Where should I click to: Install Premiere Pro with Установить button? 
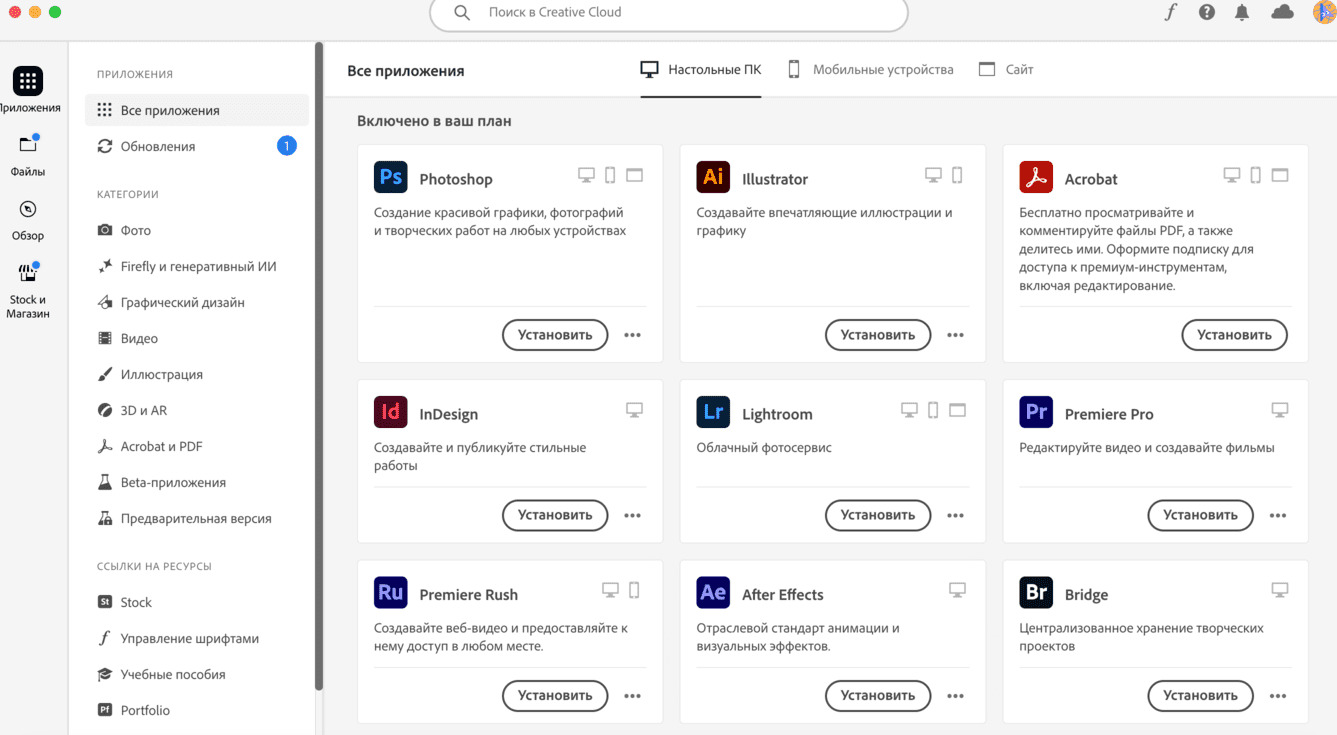tap(1201, 515)
